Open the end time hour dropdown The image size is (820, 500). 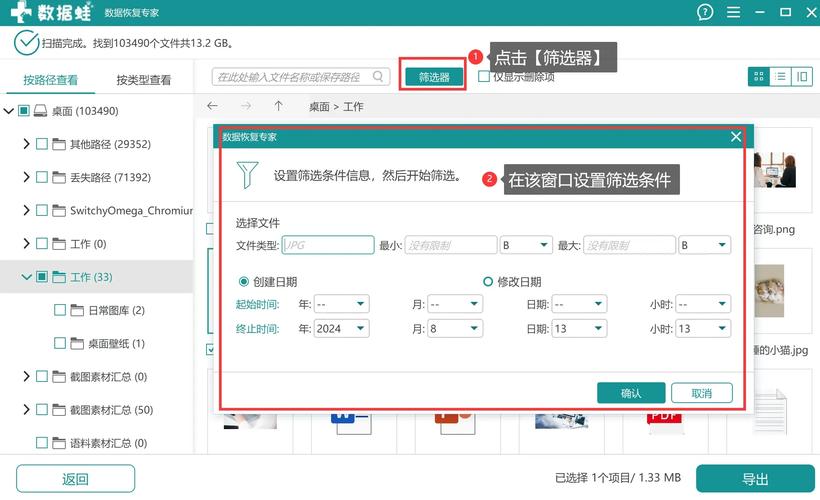tap(703, 328)
